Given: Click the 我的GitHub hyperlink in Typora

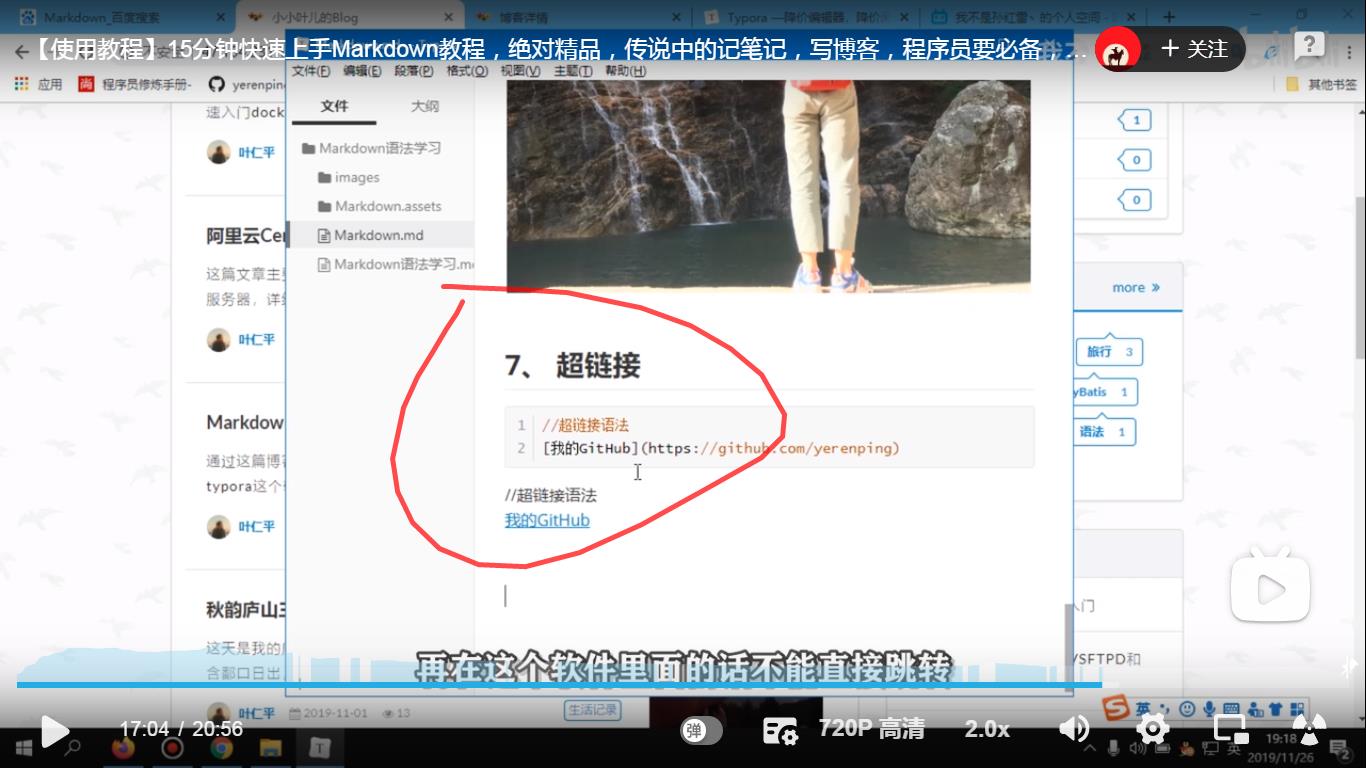Looking at the screenshot, I should pyautogui.click(x=547, y=520).
